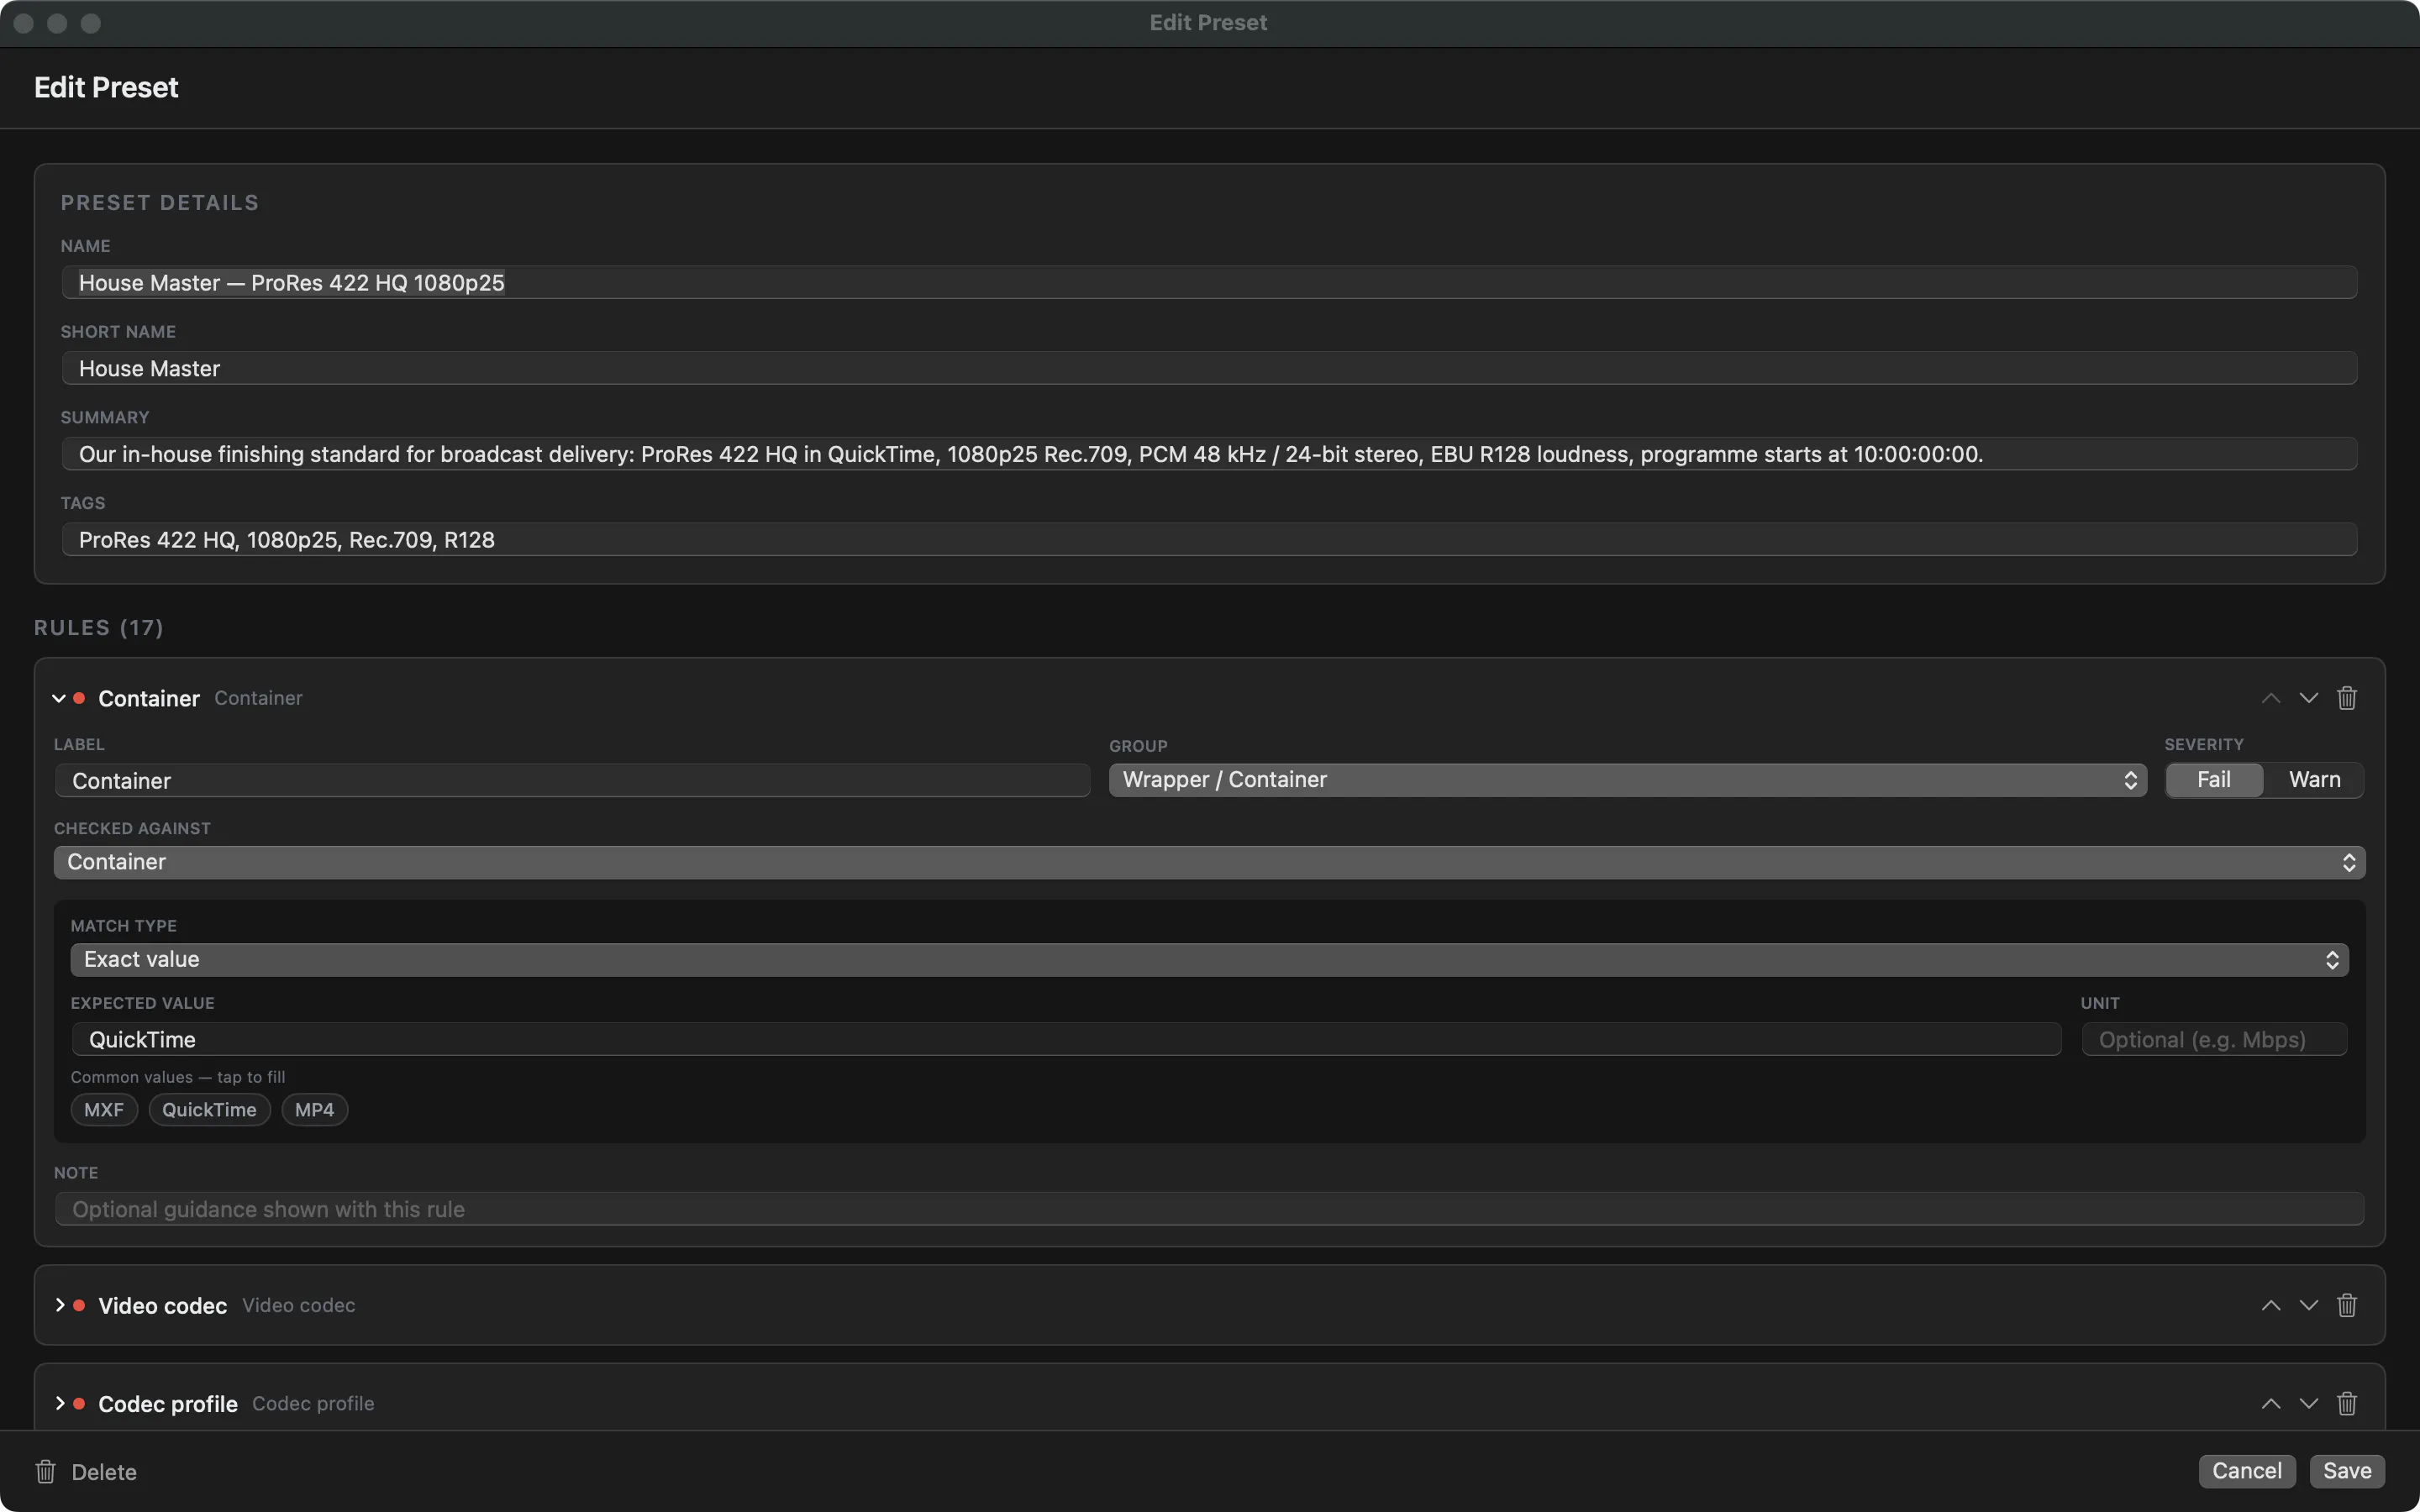Viewport: 2420px width, 1512px height.
Task: Set severity to Fail
Action: coord(2213,779)
